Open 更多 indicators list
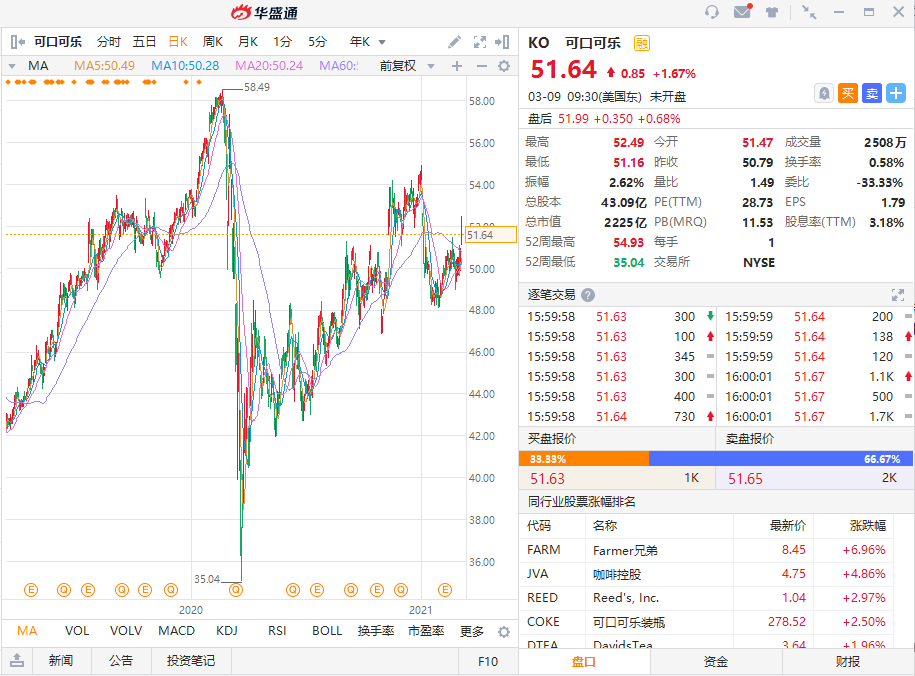The image size is (915, 676). point(472,632)
